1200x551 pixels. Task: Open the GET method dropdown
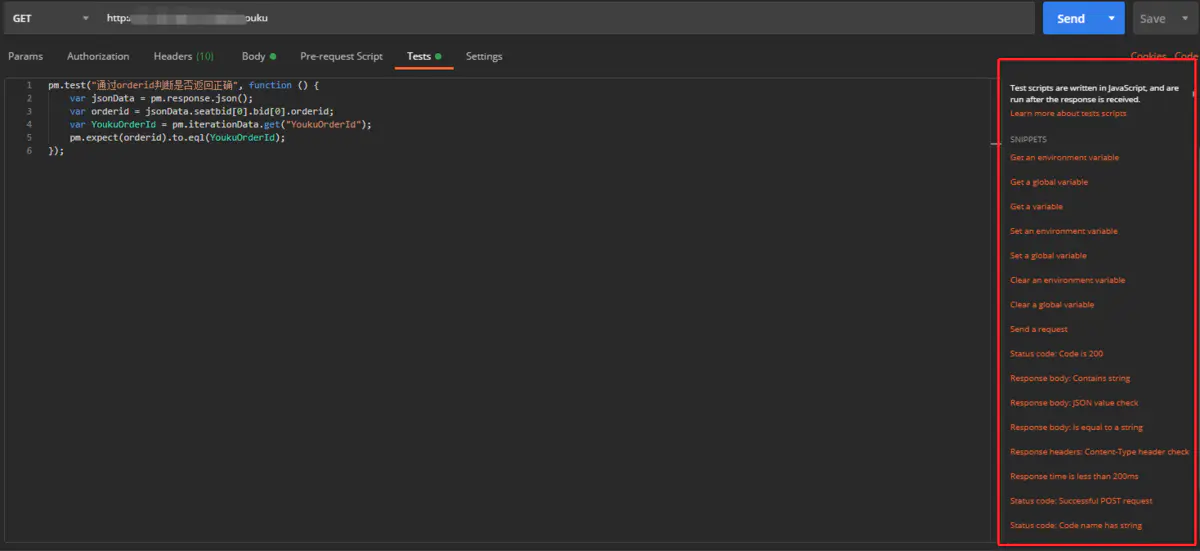click(49, 18)
